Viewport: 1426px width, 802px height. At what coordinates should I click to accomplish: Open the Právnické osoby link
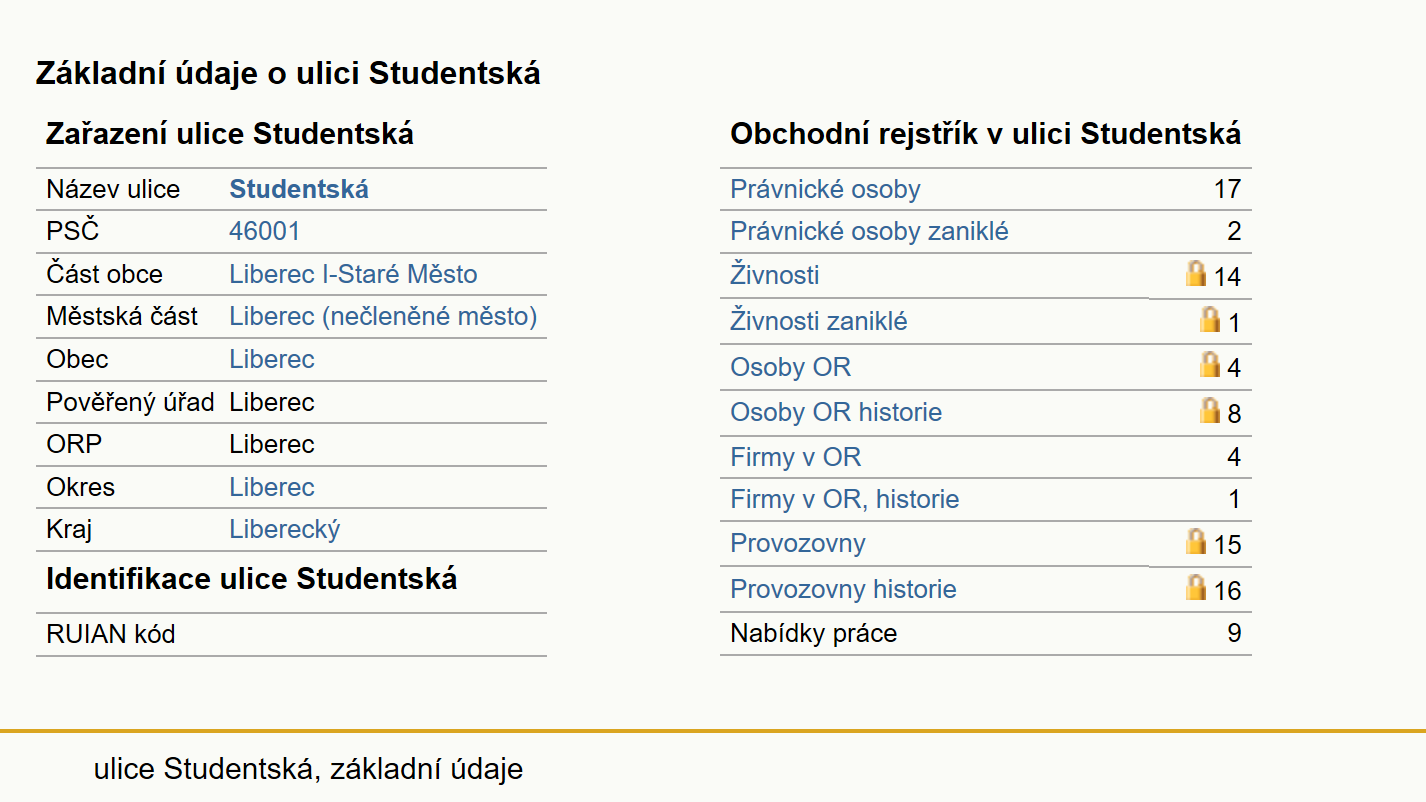click(825, 189)
